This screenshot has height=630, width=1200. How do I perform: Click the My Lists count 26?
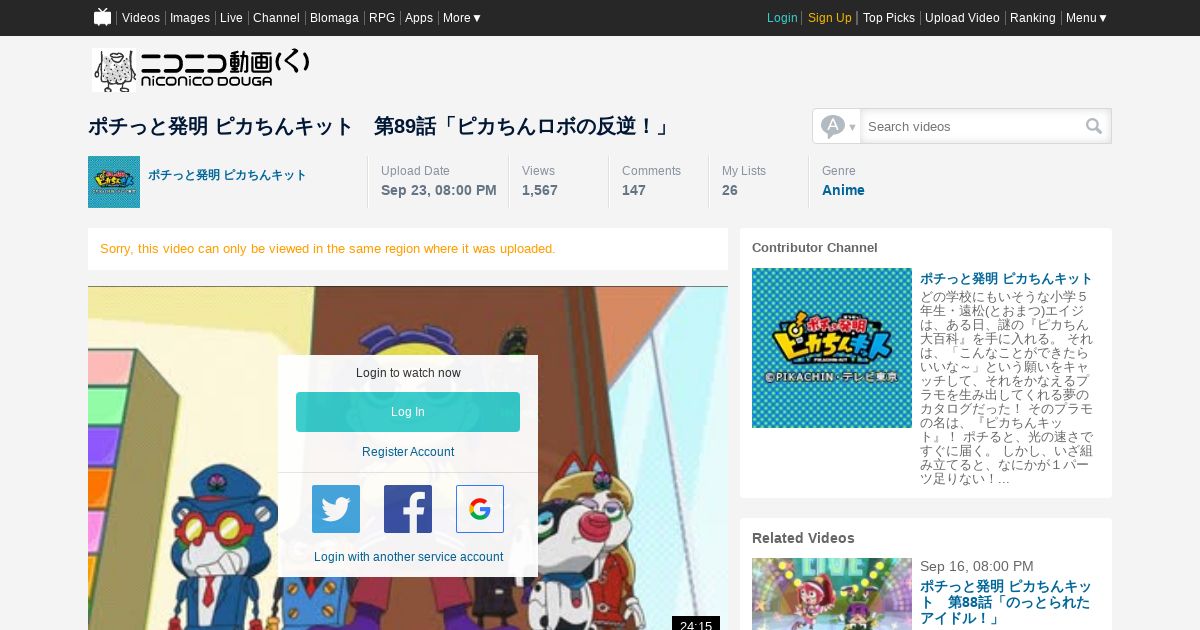pos(730,190)
